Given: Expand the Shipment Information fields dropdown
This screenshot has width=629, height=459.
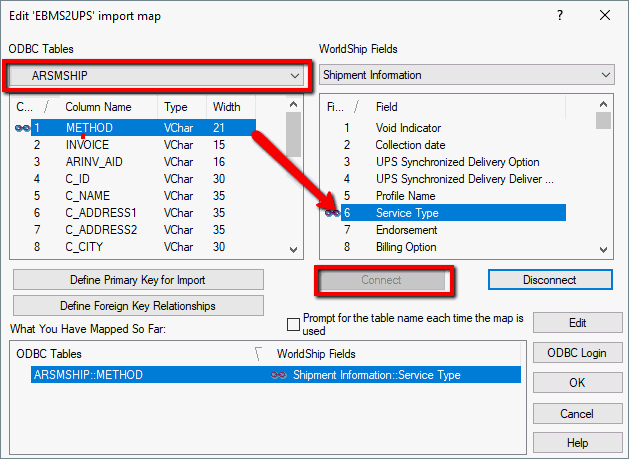Looking at the screenshot, I should (466, 75).
